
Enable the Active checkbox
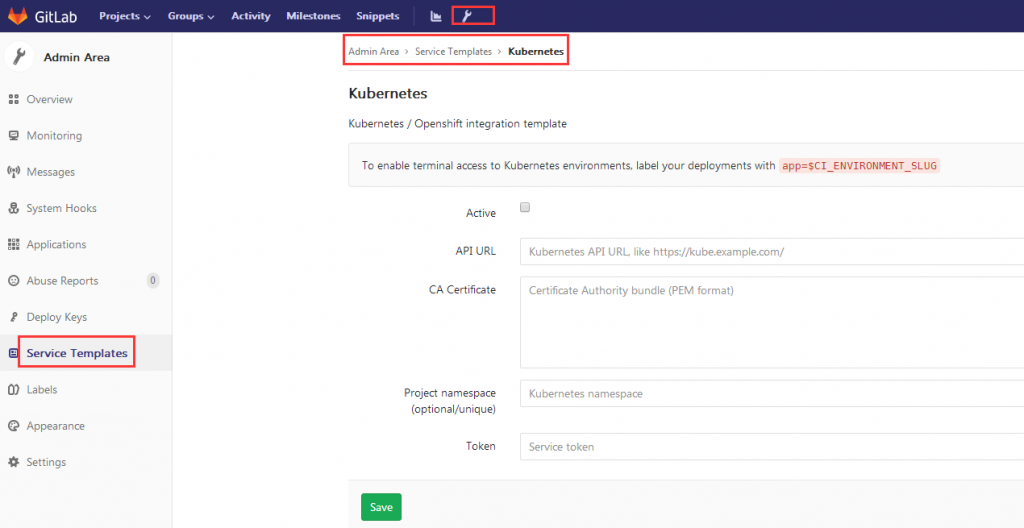[525, 207]
